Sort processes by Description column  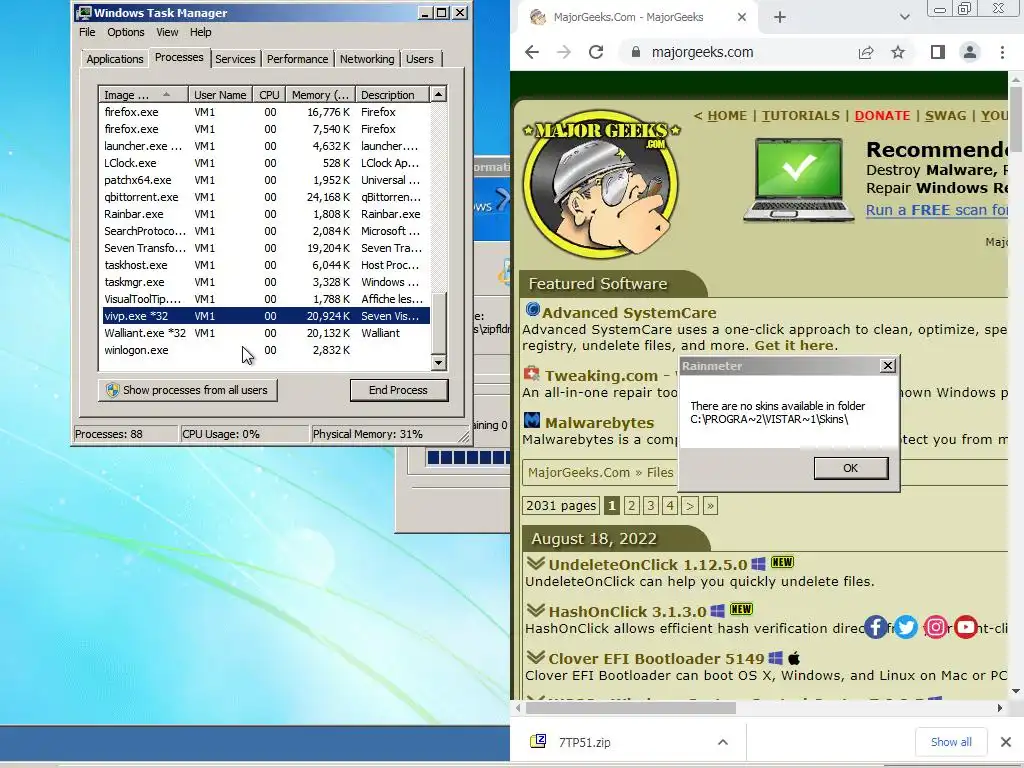click(392, 95)
